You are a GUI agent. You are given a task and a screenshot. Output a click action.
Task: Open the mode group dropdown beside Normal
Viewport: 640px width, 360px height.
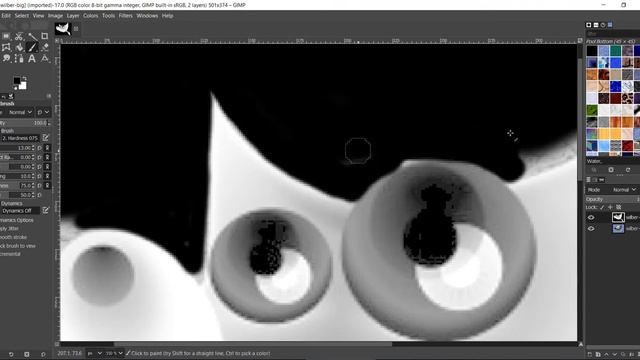[43, 112]
